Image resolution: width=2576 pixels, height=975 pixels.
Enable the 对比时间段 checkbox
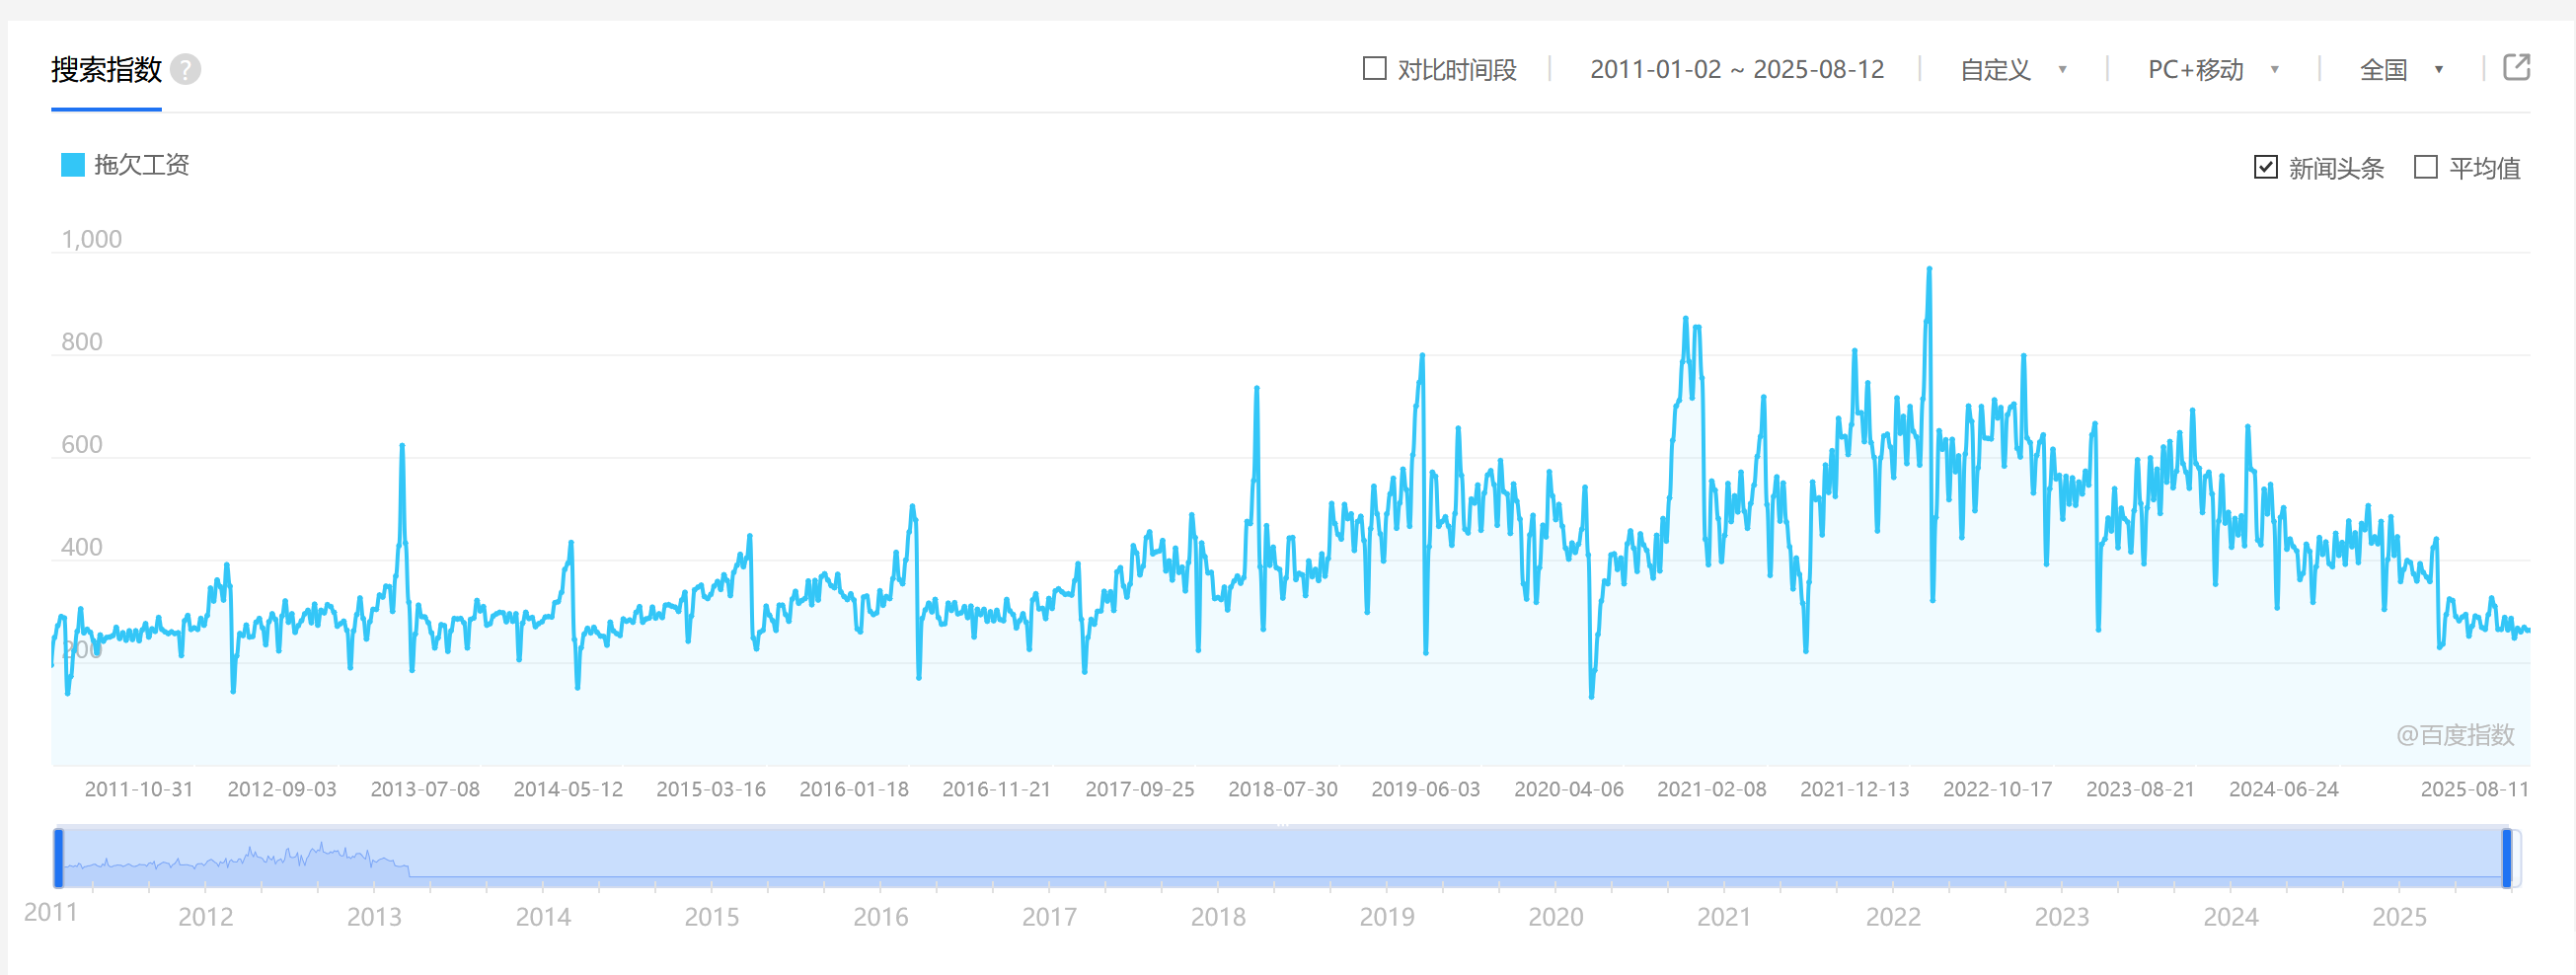pyautogui.click(x=1375, y=68)
